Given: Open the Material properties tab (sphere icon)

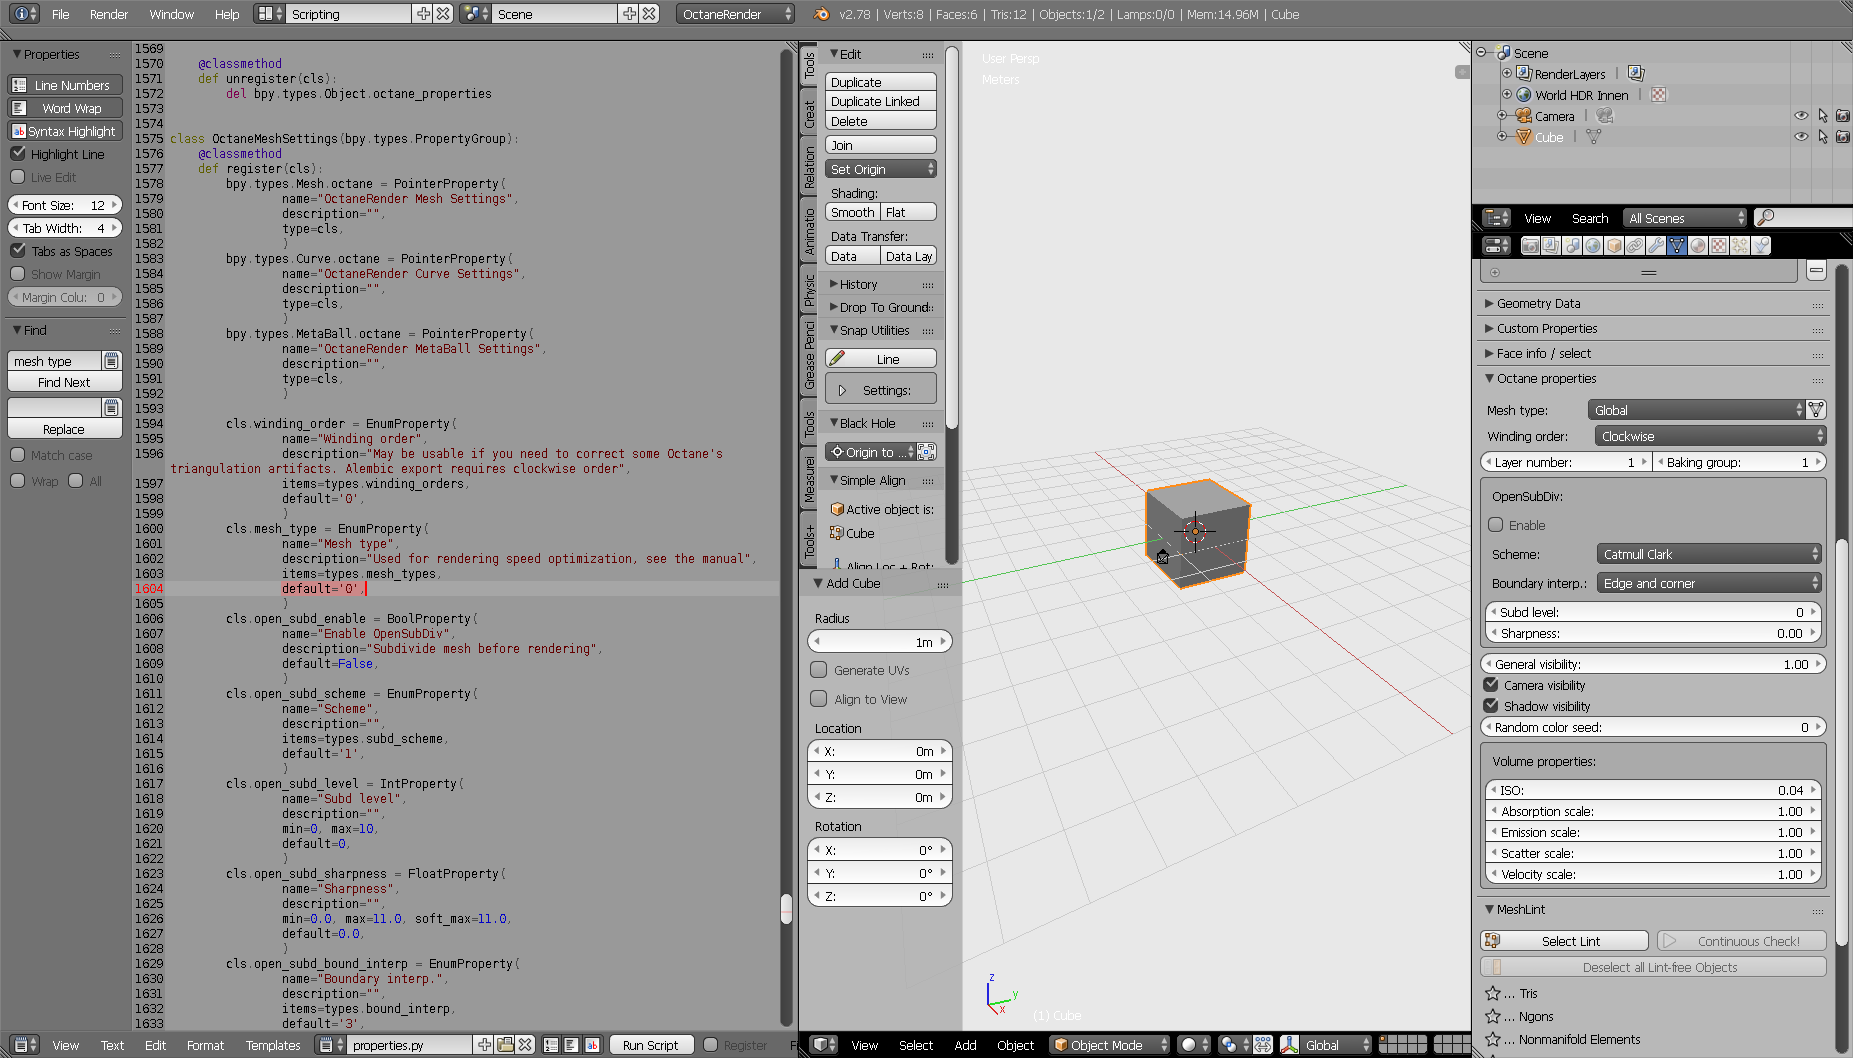Looking at the screenshot, I should [x=1698, y=245].
